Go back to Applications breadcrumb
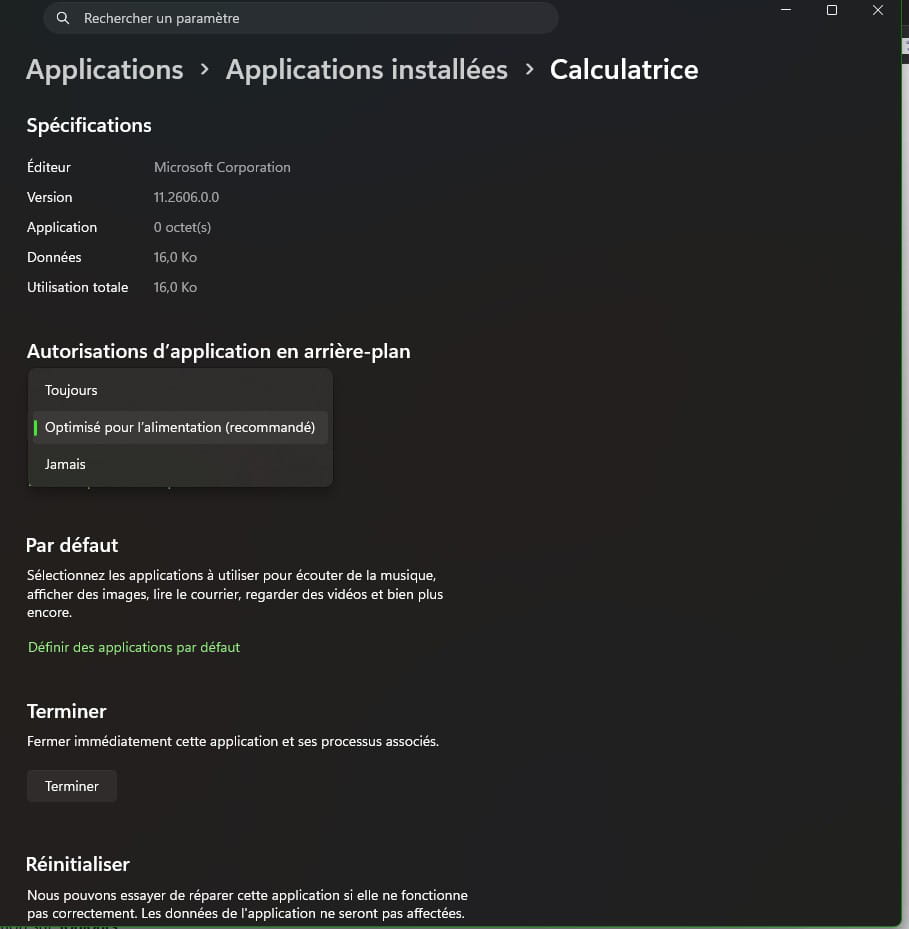The image size is (909, 929). (x=105, y=69)
